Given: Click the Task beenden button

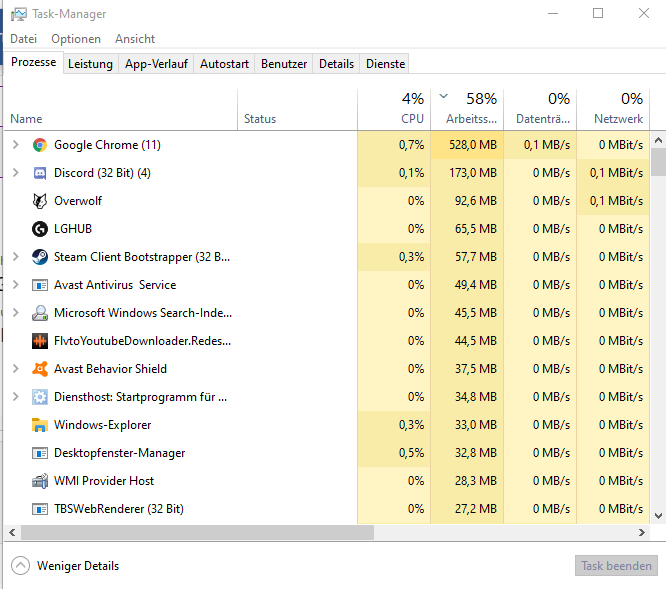Looking at the screenshot, I should [x=616, y=566].
